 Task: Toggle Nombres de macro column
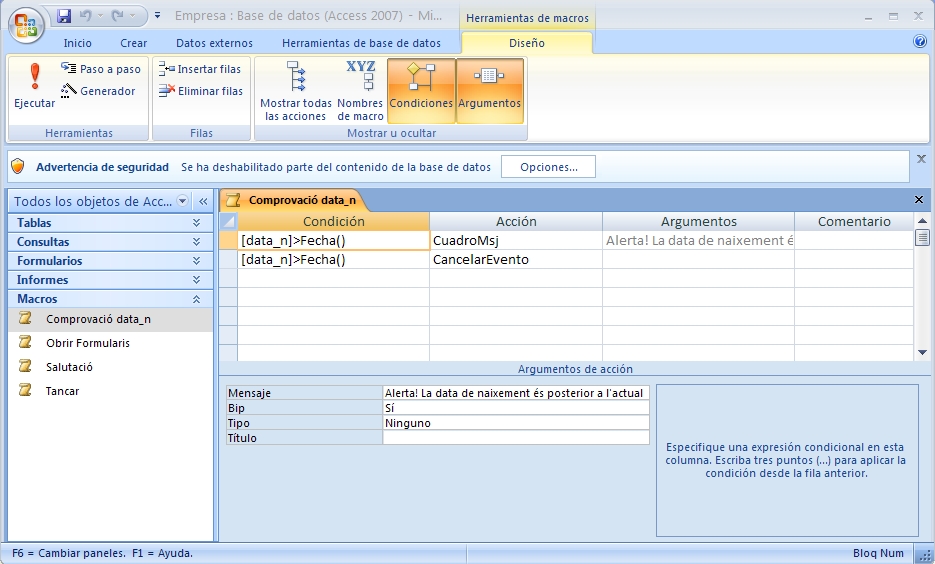(360, 90)
